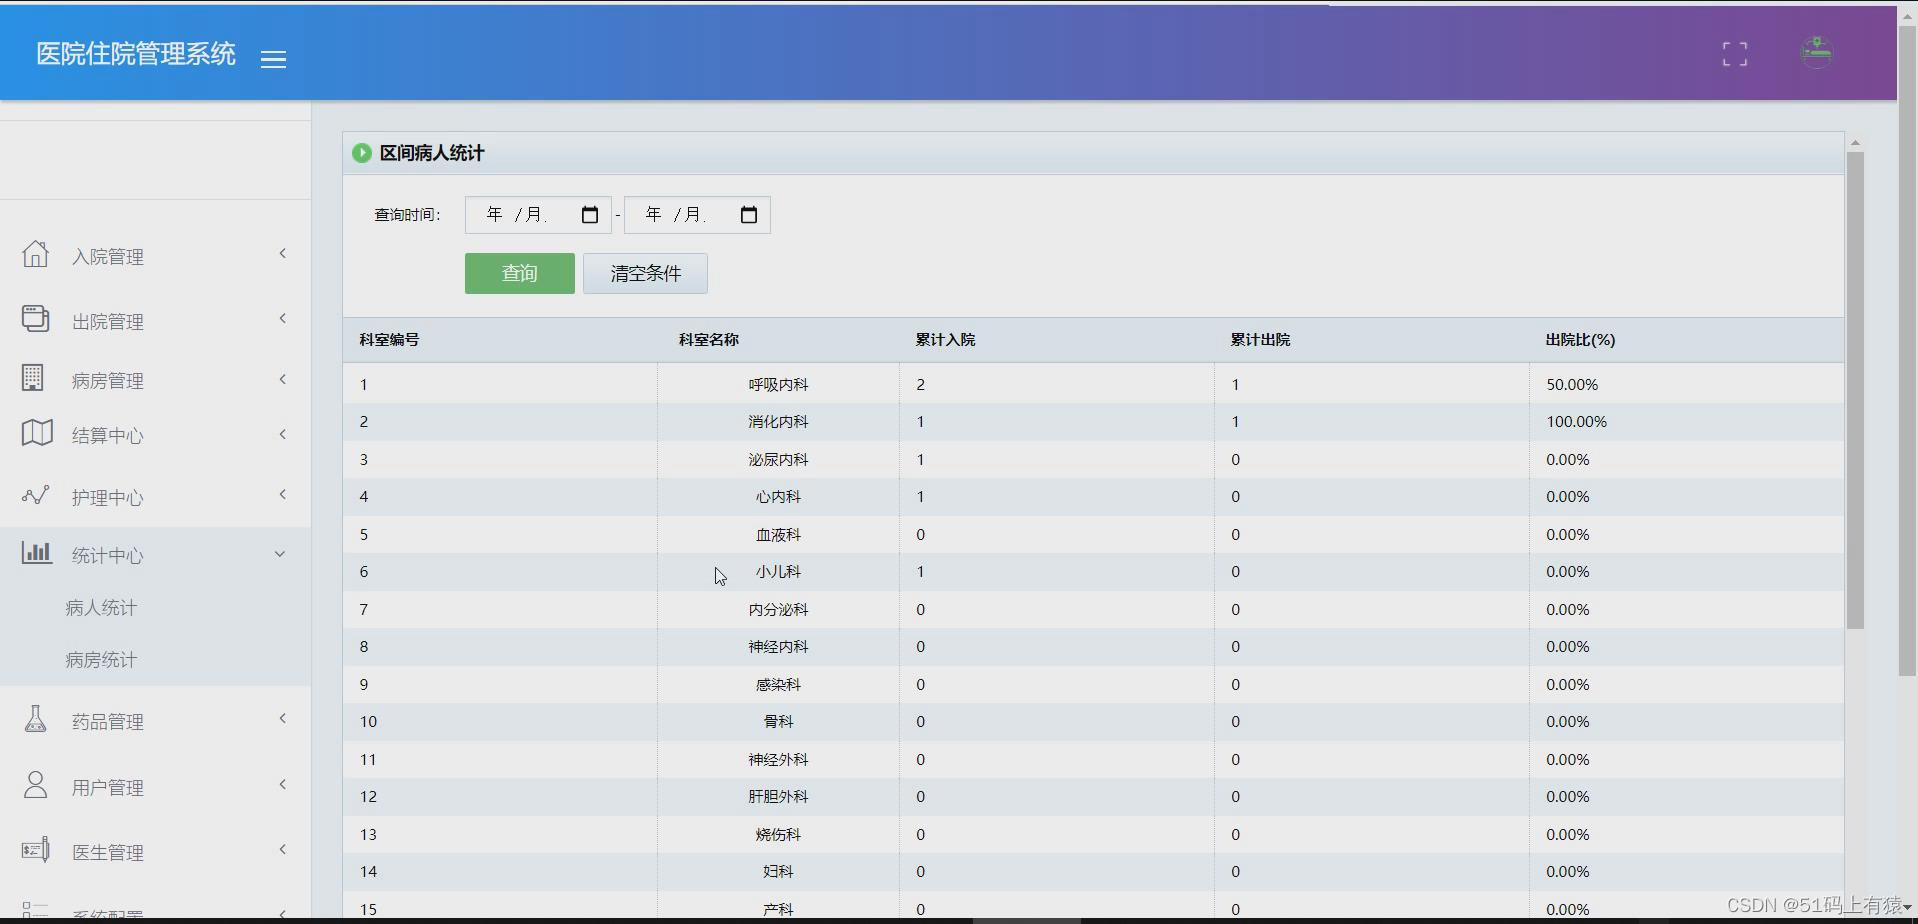
Task: Click the 药品管理 flask icon
Action: point(36,719)
